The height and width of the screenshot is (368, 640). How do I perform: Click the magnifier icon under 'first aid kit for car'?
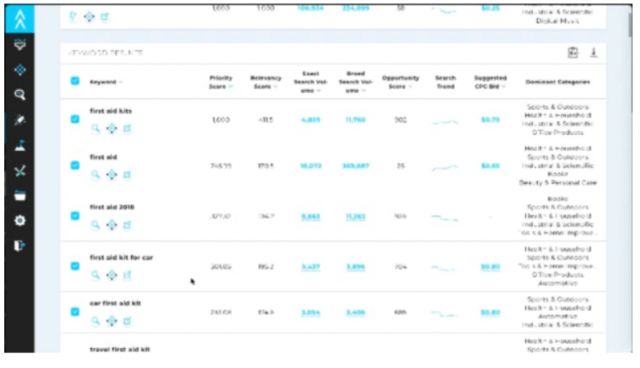[96, 275]
